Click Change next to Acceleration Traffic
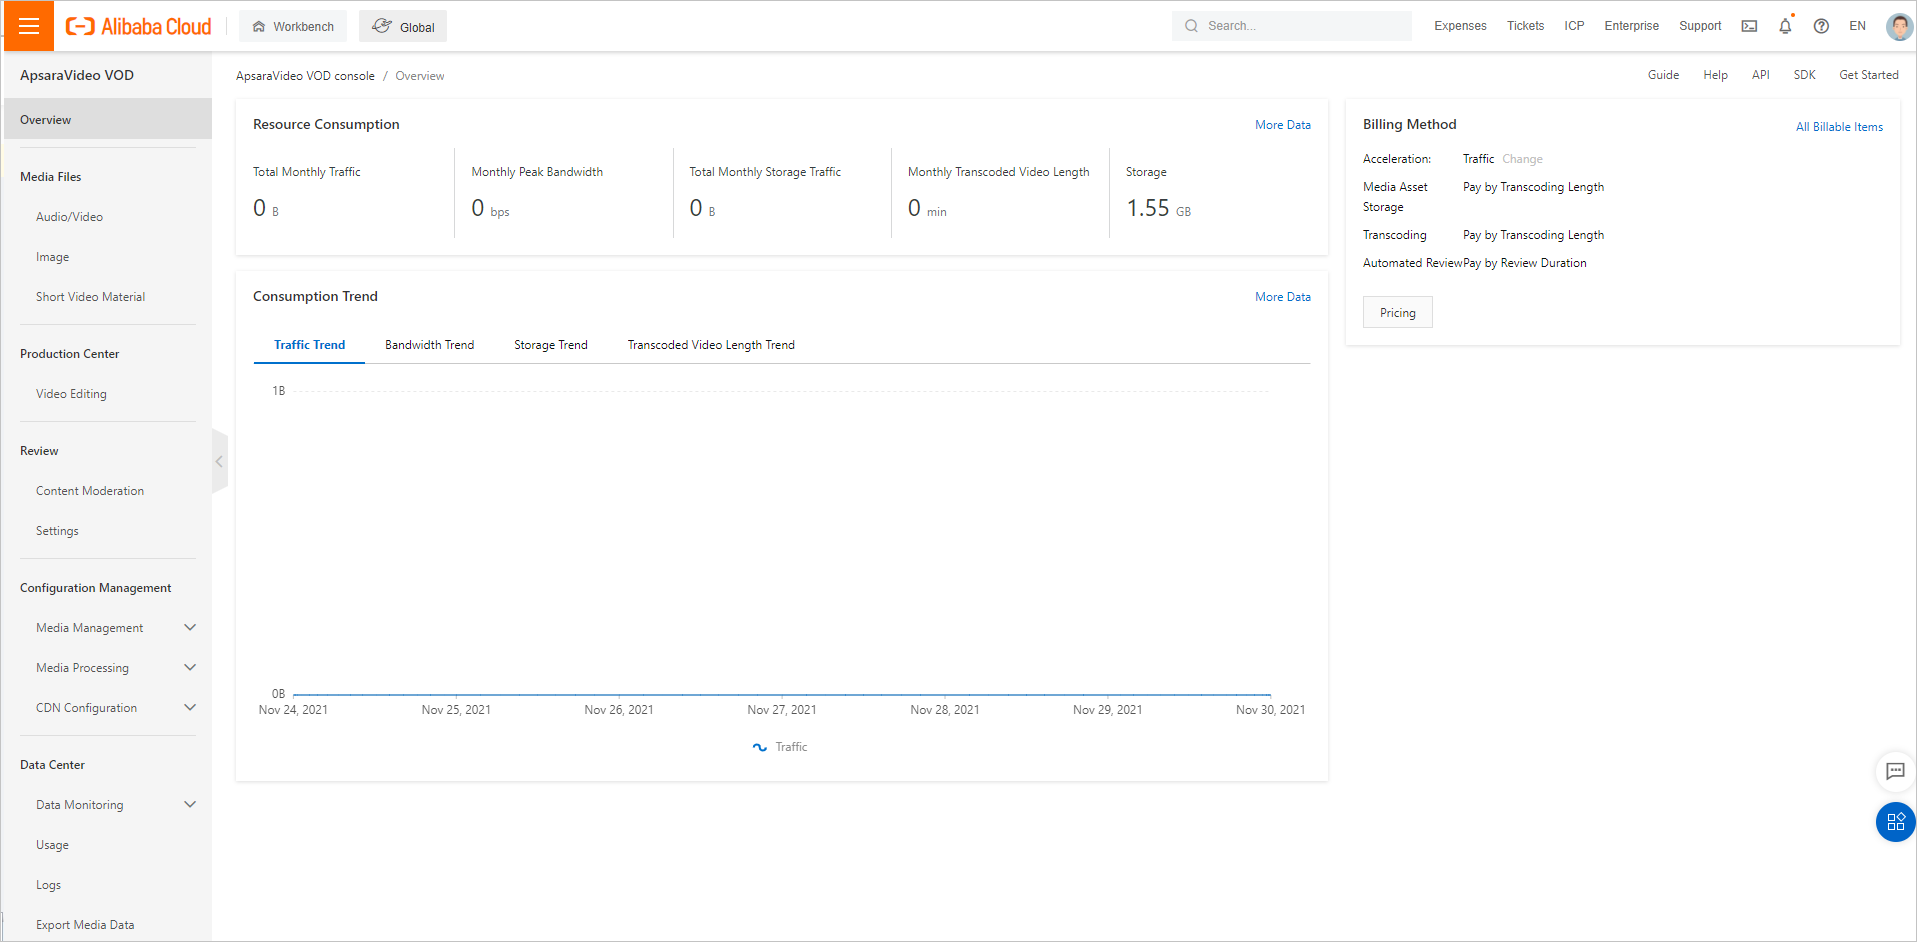Viewport: 1917px width, 942px height. 1522,159
